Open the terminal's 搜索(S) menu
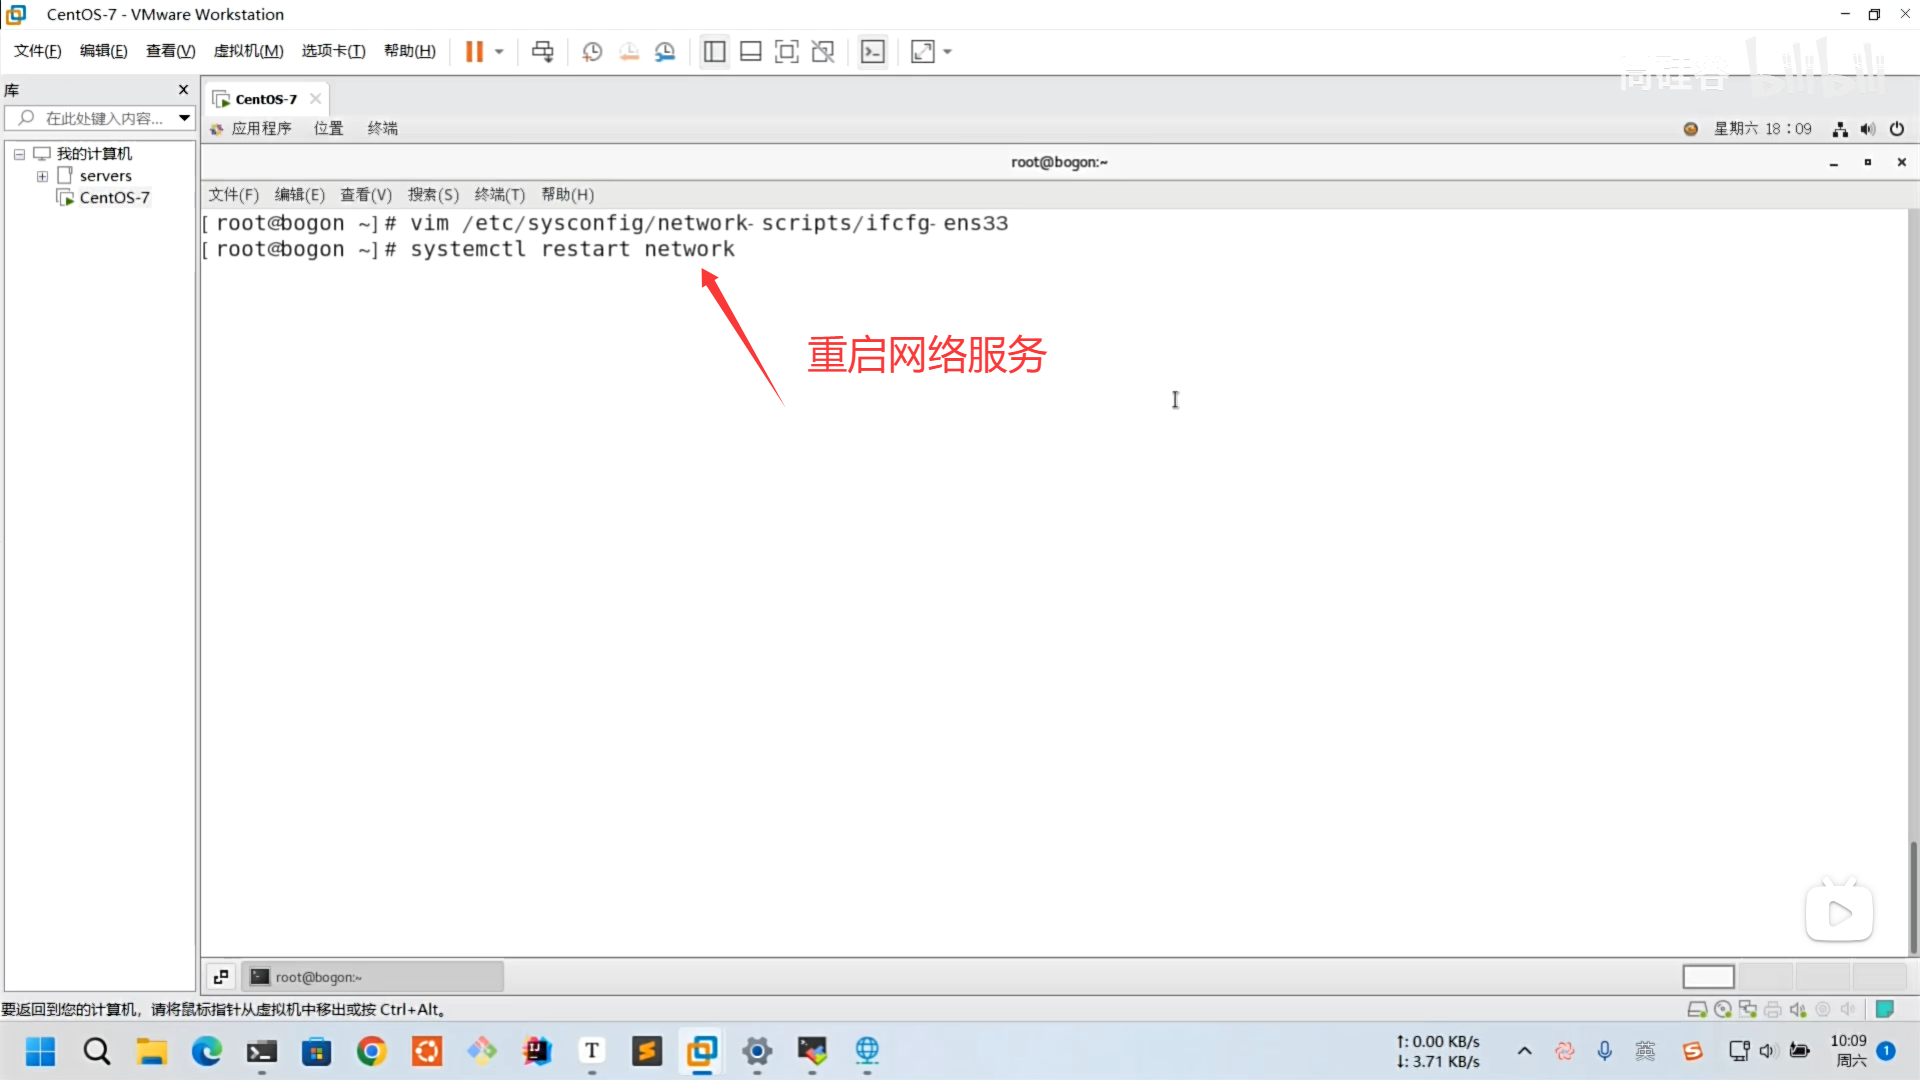The width and height of the screenshot is (1920, 1080). pos(433,194)
